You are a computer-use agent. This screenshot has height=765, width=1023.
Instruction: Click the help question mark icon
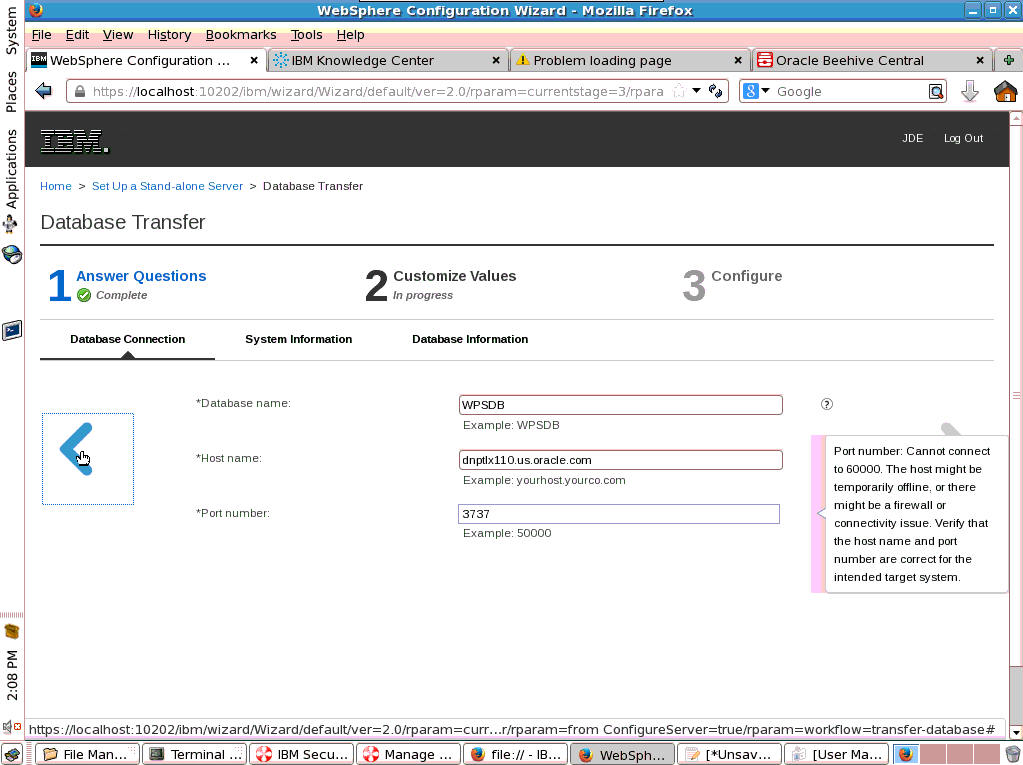[826, 404]
